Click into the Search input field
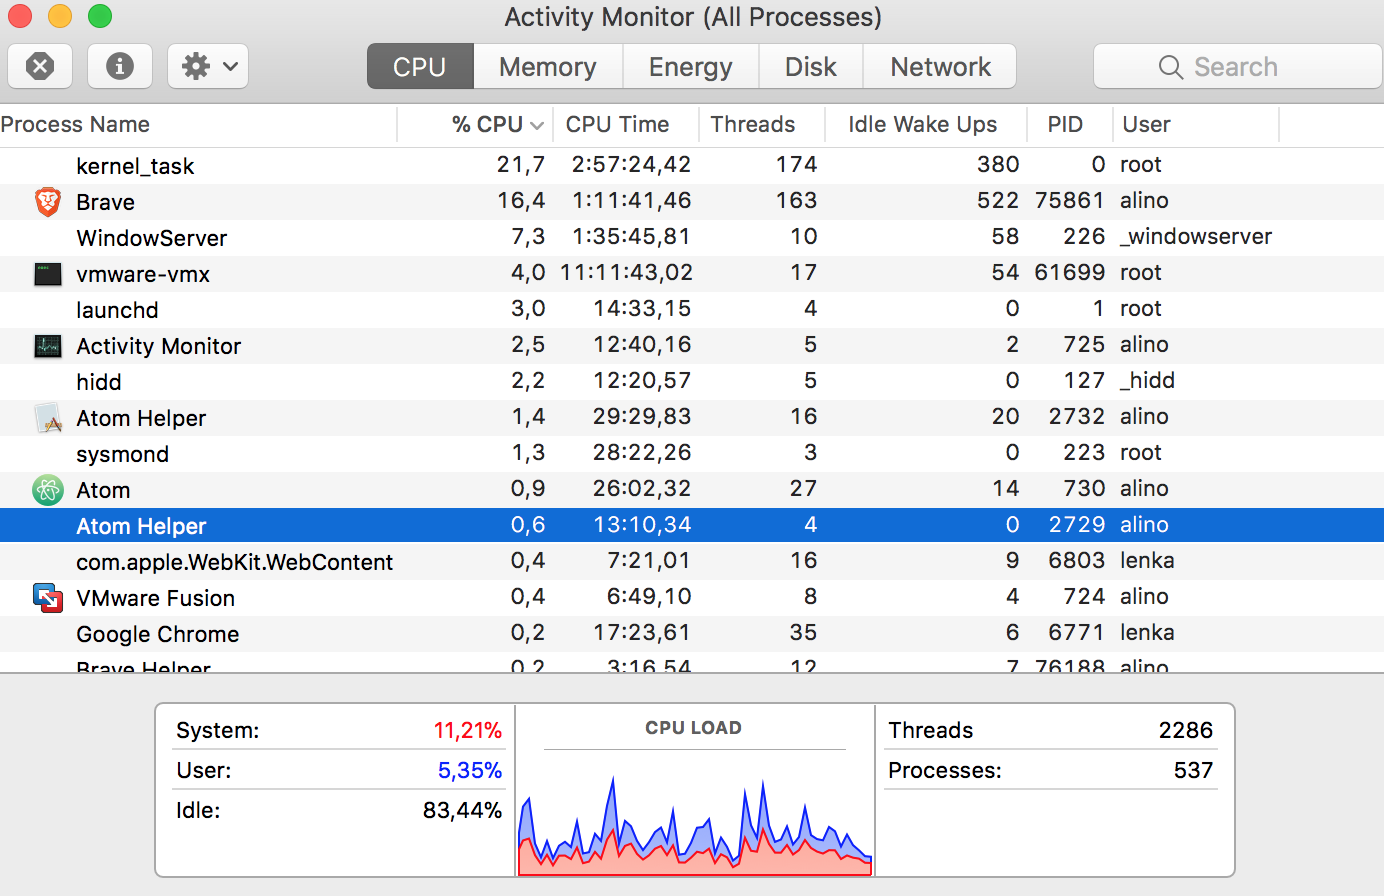 coord(1238,67)
